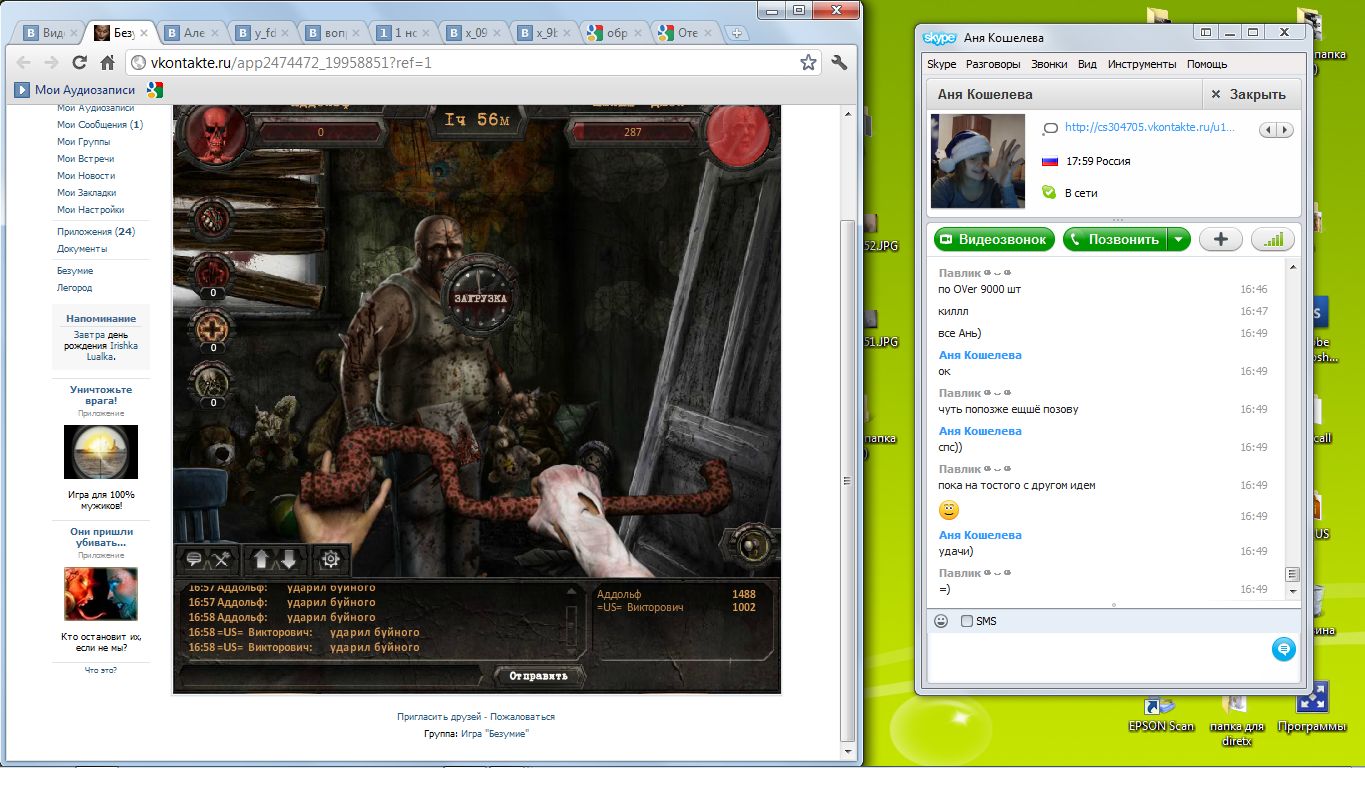The image size is (1365, 788).
Task: Open Skype emoticon picker
Action: click(x=940, y=621)
